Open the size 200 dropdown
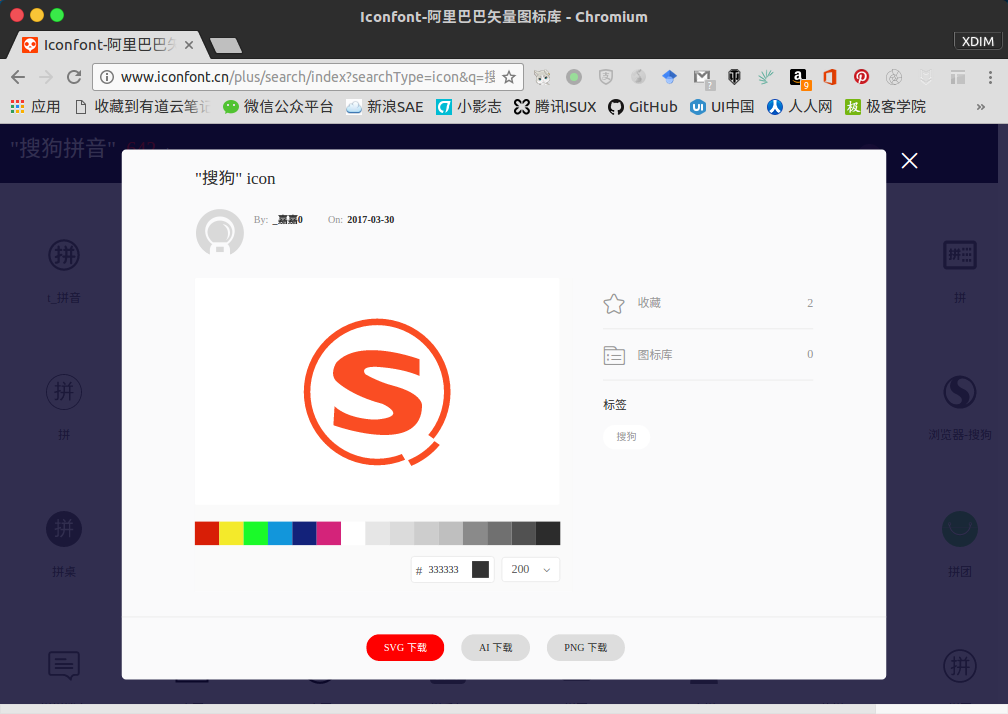This screenshot has height=714, width=1008. coord(530,569)
